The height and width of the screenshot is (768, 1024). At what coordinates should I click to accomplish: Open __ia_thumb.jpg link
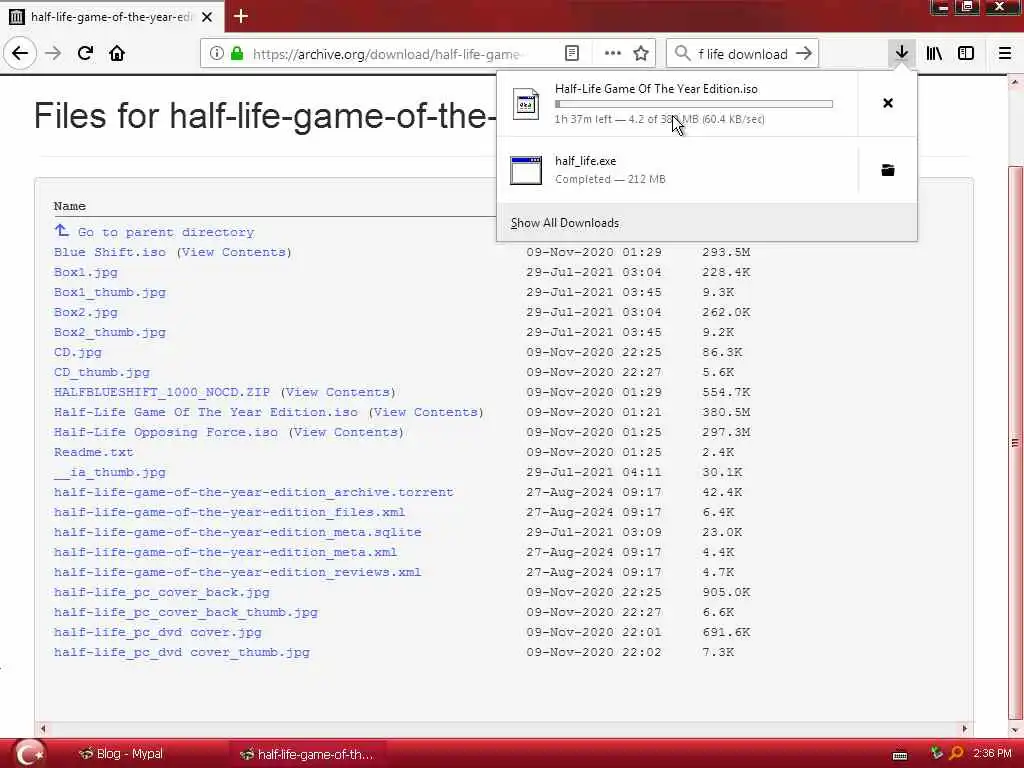tap(110, 472)
